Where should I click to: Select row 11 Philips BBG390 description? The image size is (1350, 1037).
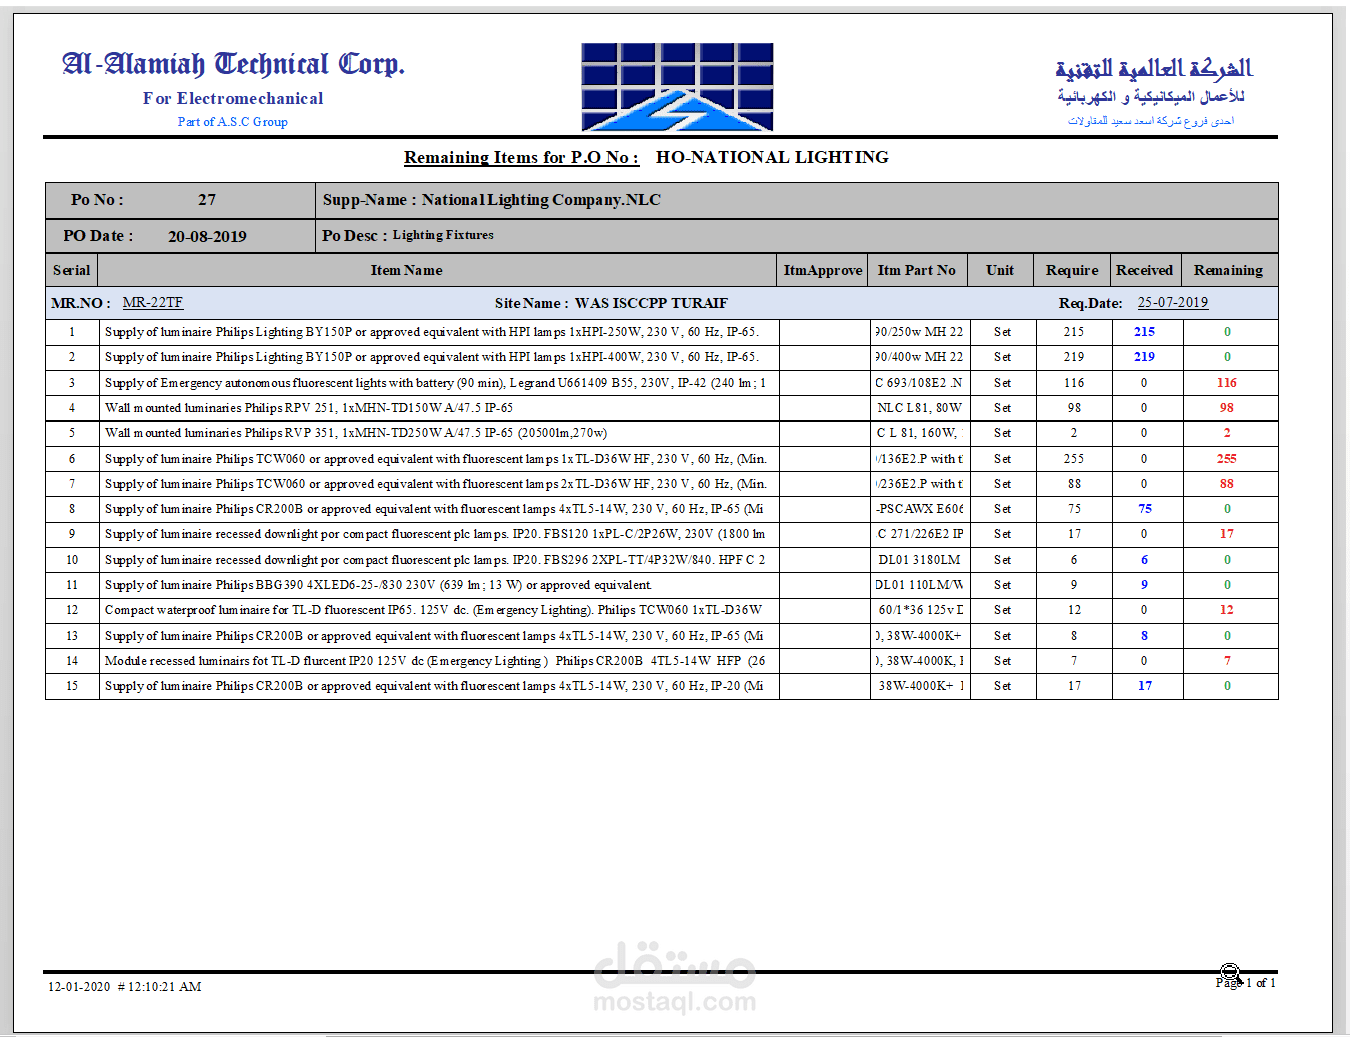coord(378,585)
